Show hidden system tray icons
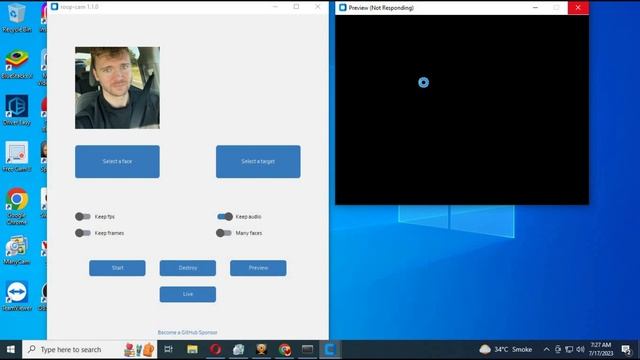 pyautogui.click(x=547, y=349)
